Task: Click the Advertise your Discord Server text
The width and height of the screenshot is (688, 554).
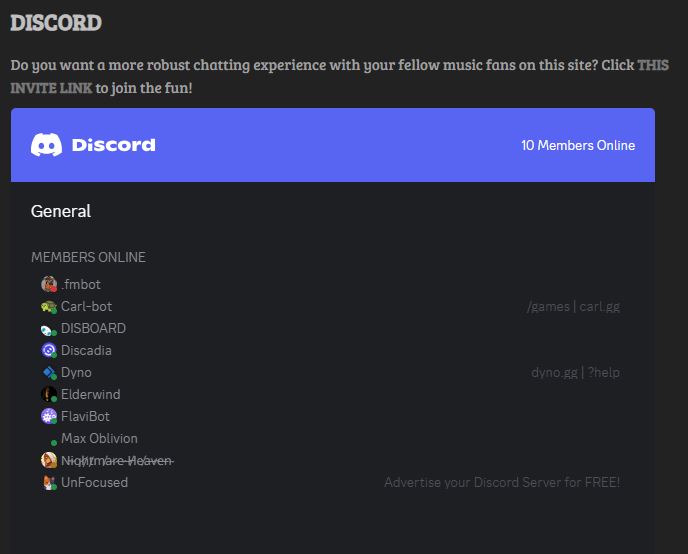Action: (502, 482)
